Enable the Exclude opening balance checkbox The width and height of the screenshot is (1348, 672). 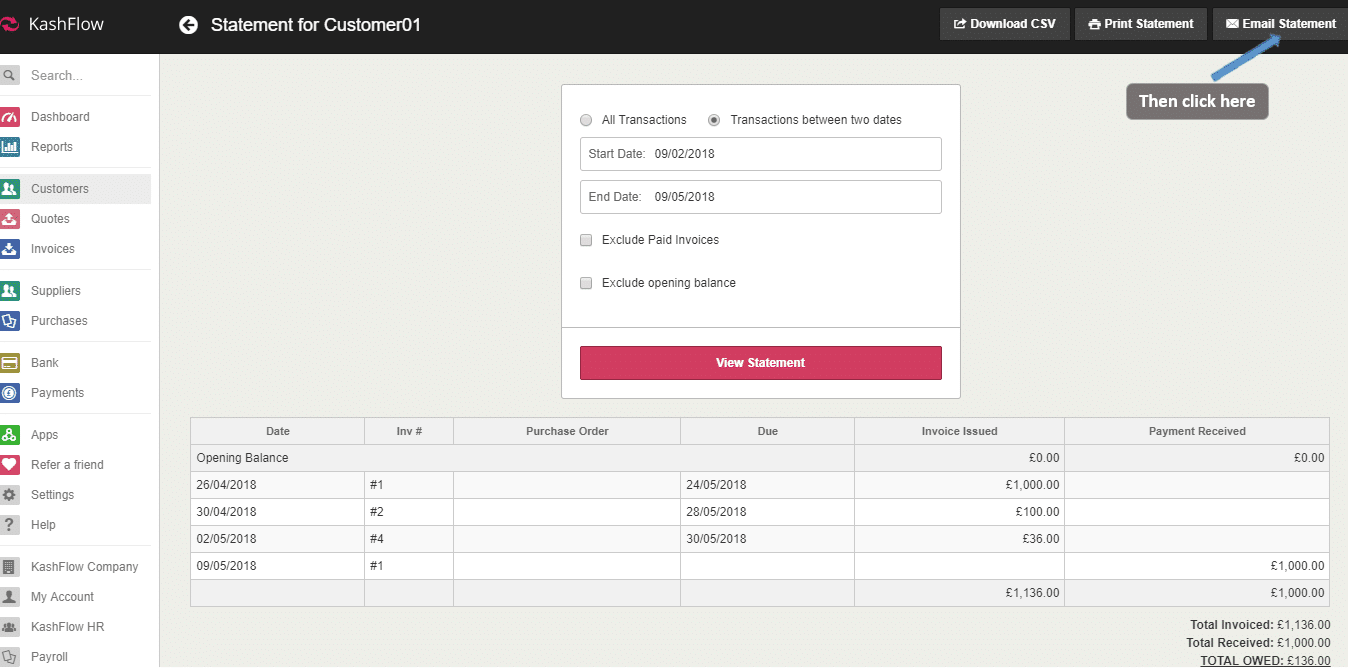coord(586,283)
